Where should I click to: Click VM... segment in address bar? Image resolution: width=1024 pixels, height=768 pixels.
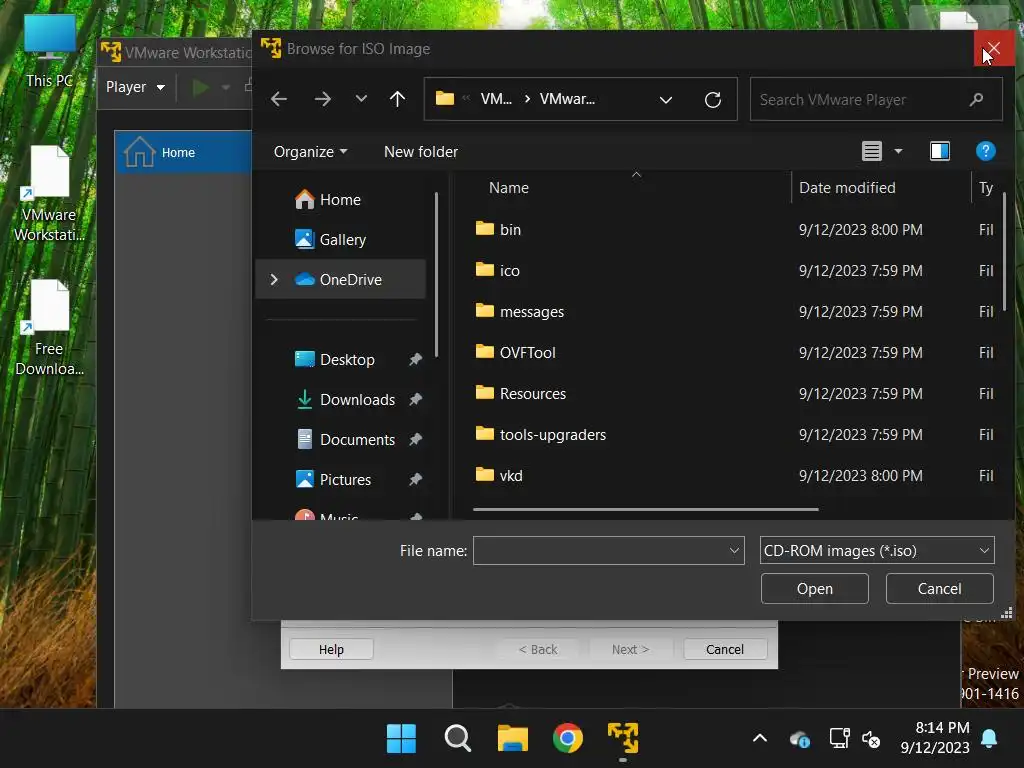[496, 99]
